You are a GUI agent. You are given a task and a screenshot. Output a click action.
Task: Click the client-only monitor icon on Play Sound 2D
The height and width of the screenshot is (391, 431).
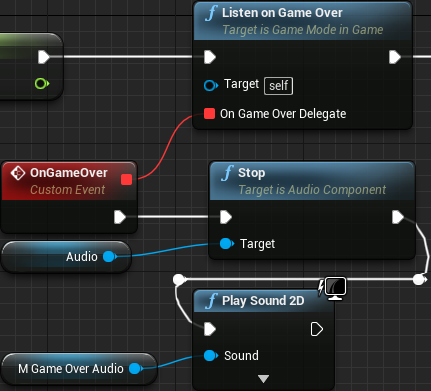click(335, 288)
